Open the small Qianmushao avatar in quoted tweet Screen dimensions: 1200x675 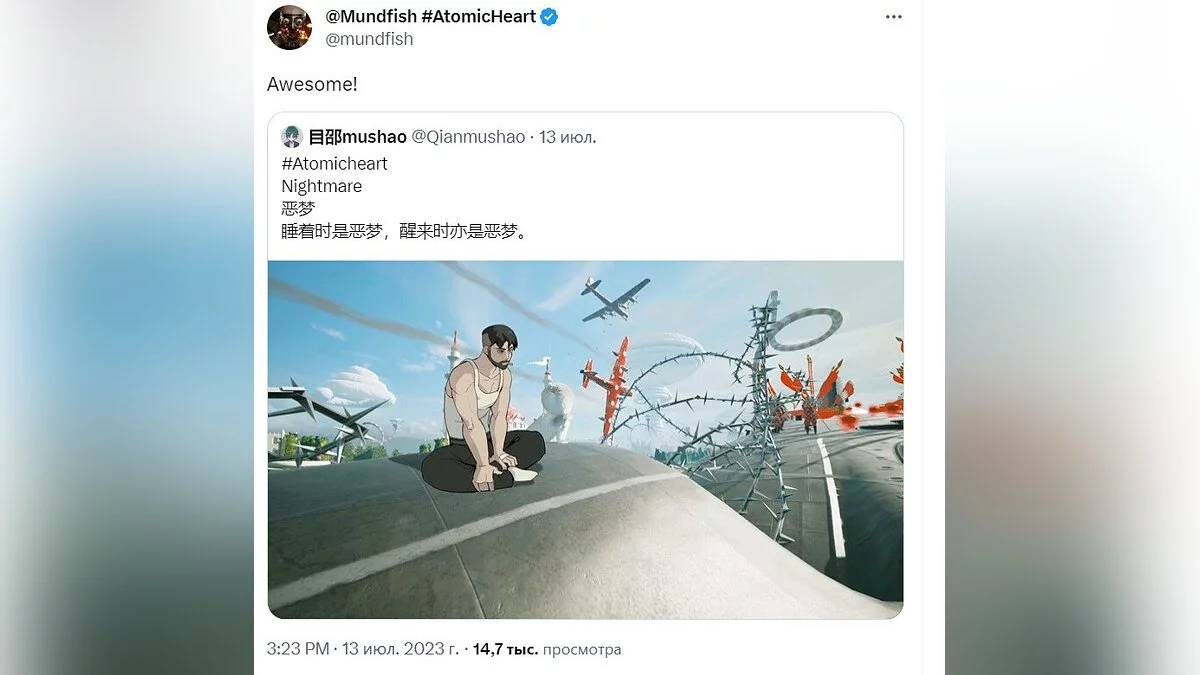292,137
